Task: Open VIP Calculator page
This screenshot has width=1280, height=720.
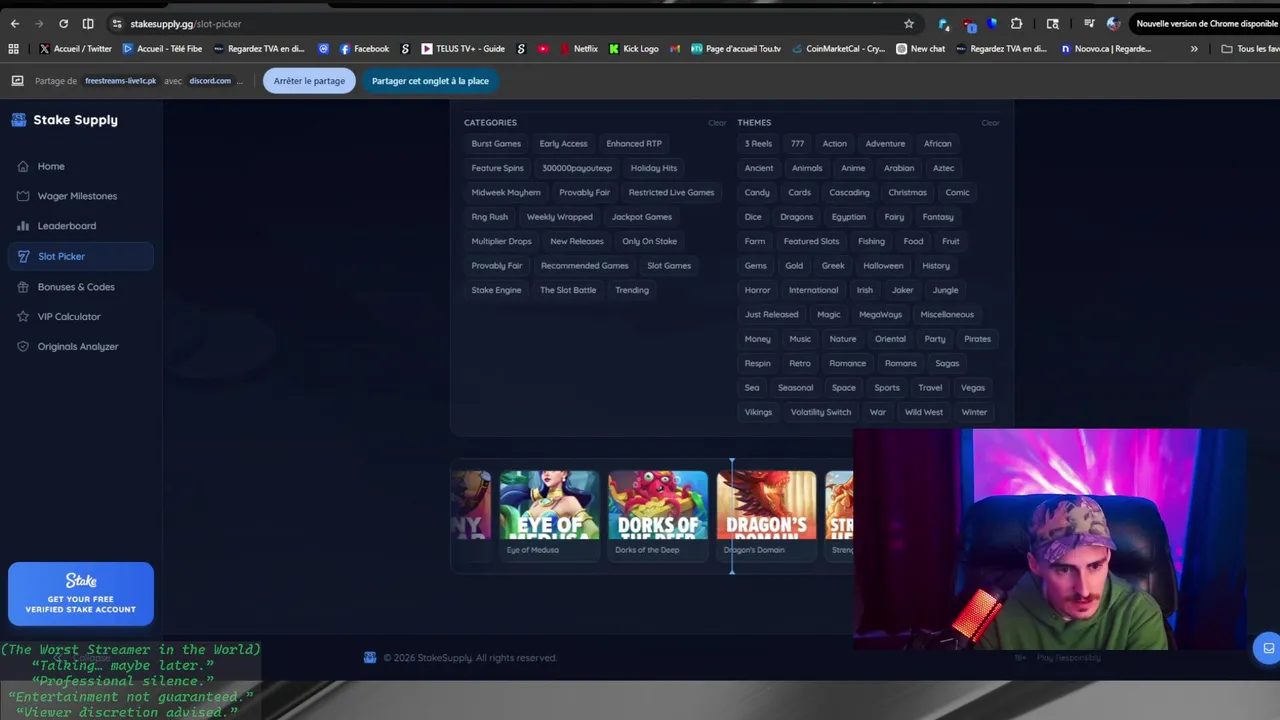Action: point(69,316)
